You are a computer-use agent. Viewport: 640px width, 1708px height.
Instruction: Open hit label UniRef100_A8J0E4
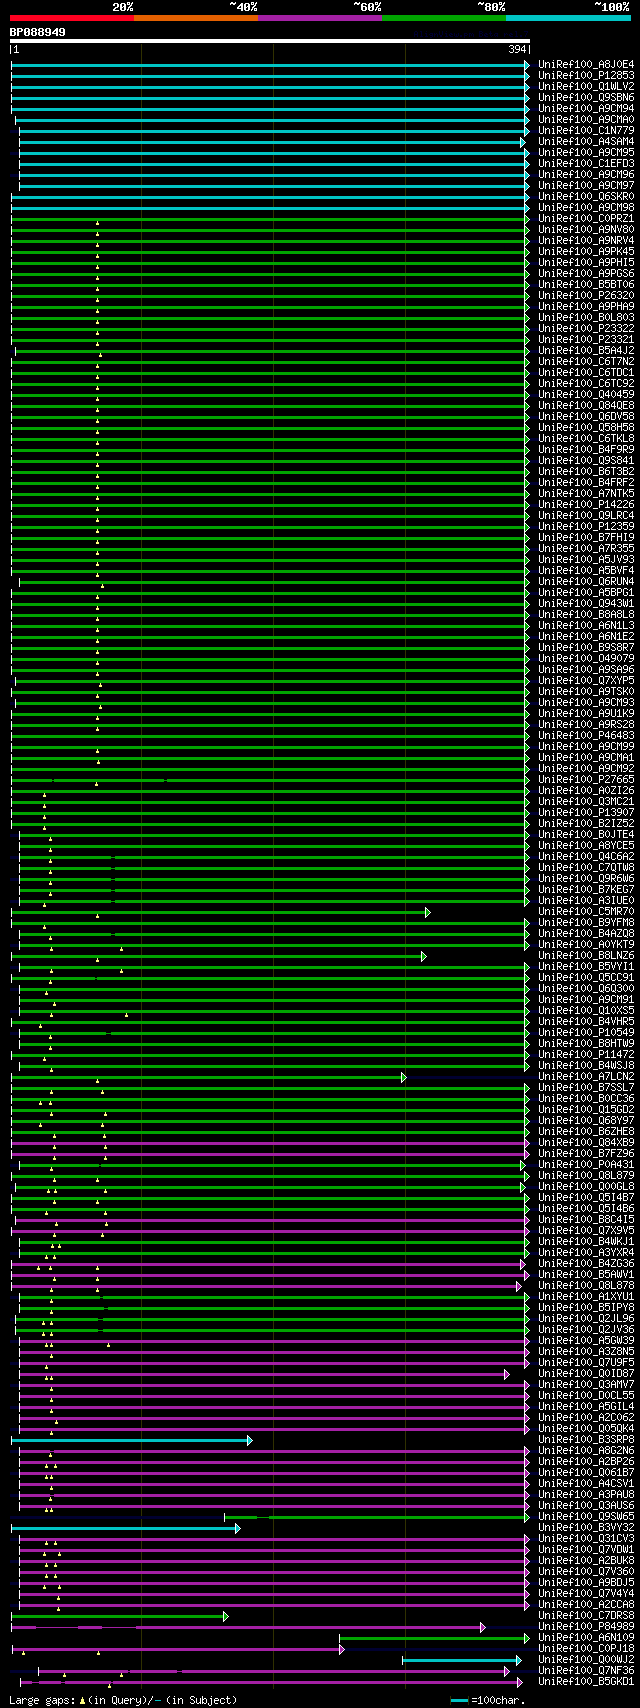coord(586,64)
